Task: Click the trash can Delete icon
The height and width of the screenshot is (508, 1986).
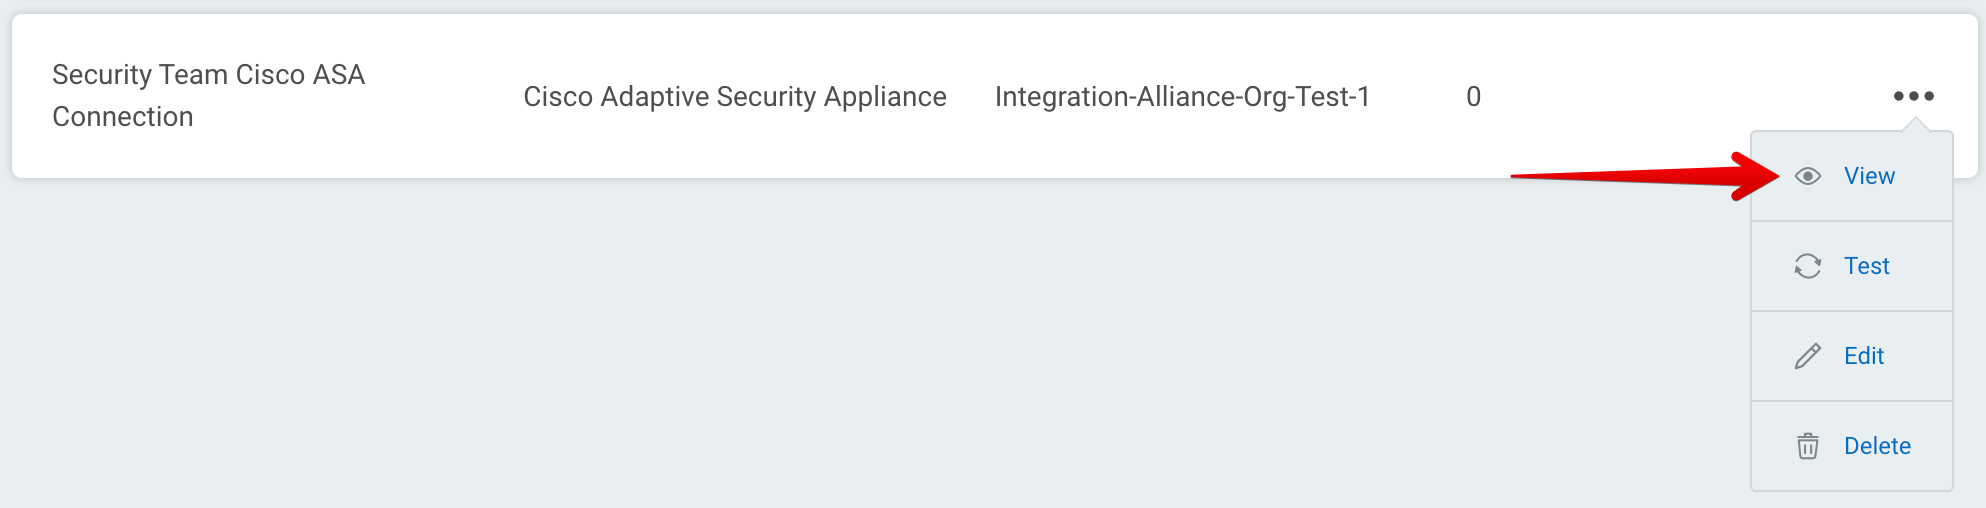Action: (1807, 446)
